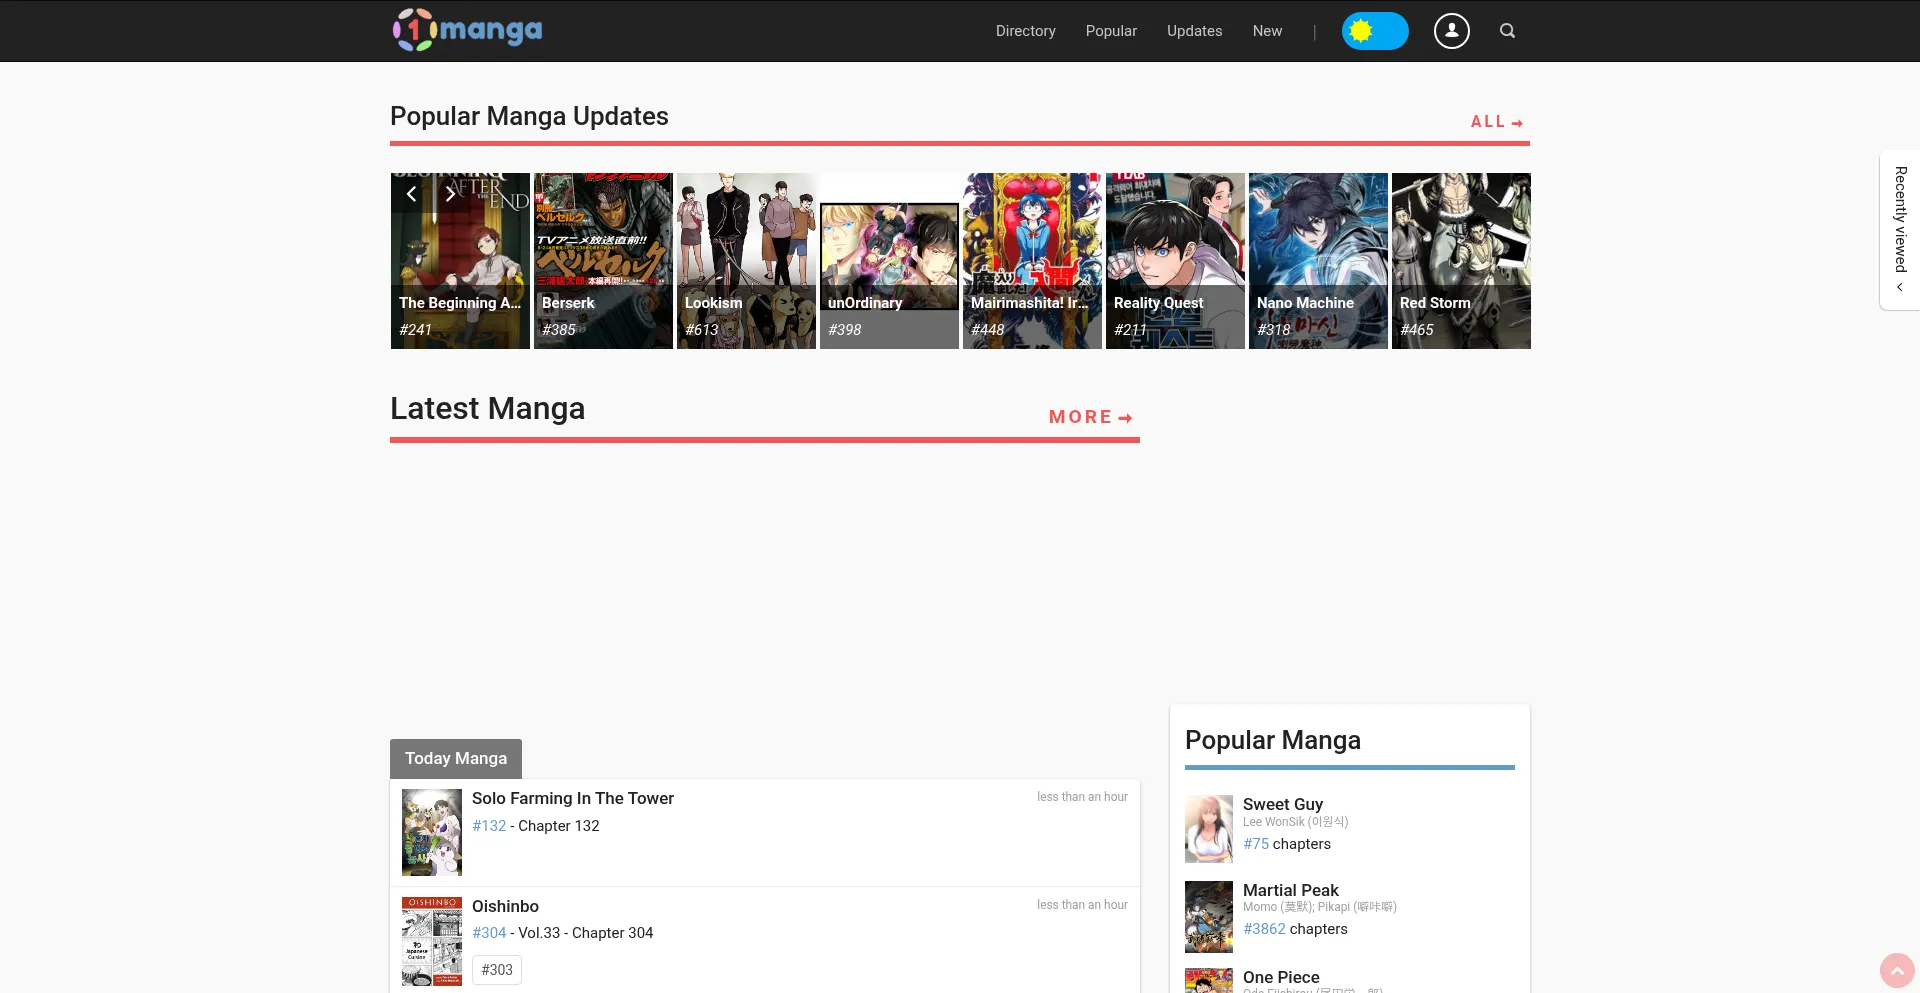Select the Today Manga tab

(x=456, y=758)
